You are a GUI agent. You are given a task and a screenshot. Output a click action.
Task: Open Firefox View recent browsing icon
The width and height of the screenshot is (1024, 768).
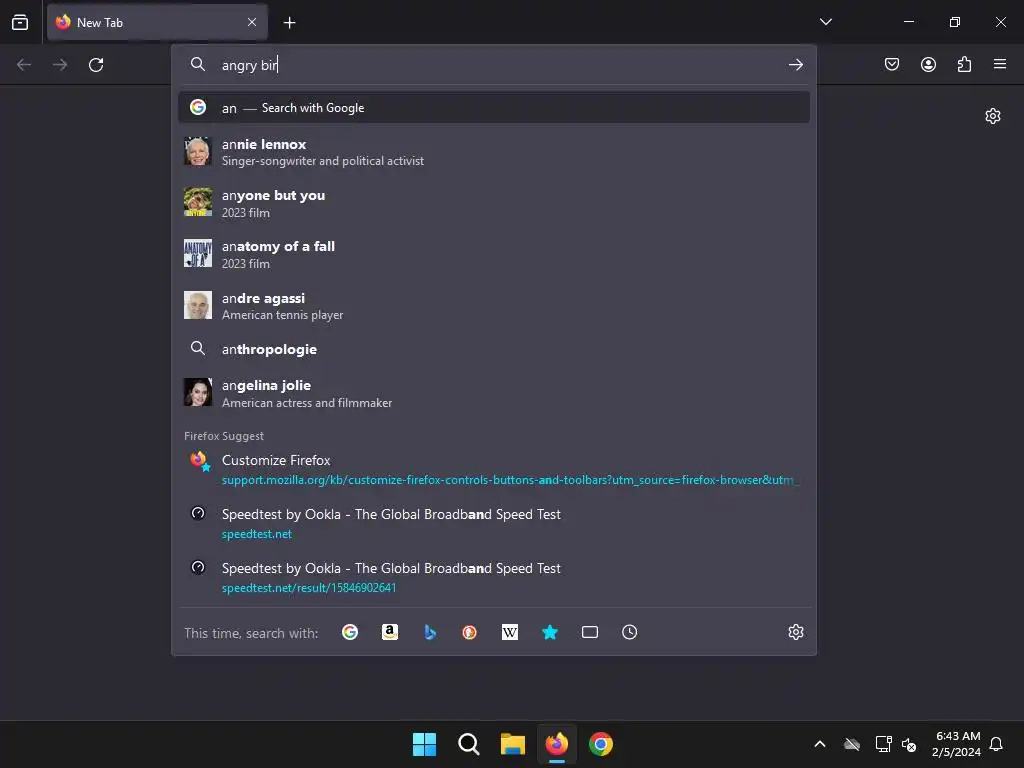[20, 22]
